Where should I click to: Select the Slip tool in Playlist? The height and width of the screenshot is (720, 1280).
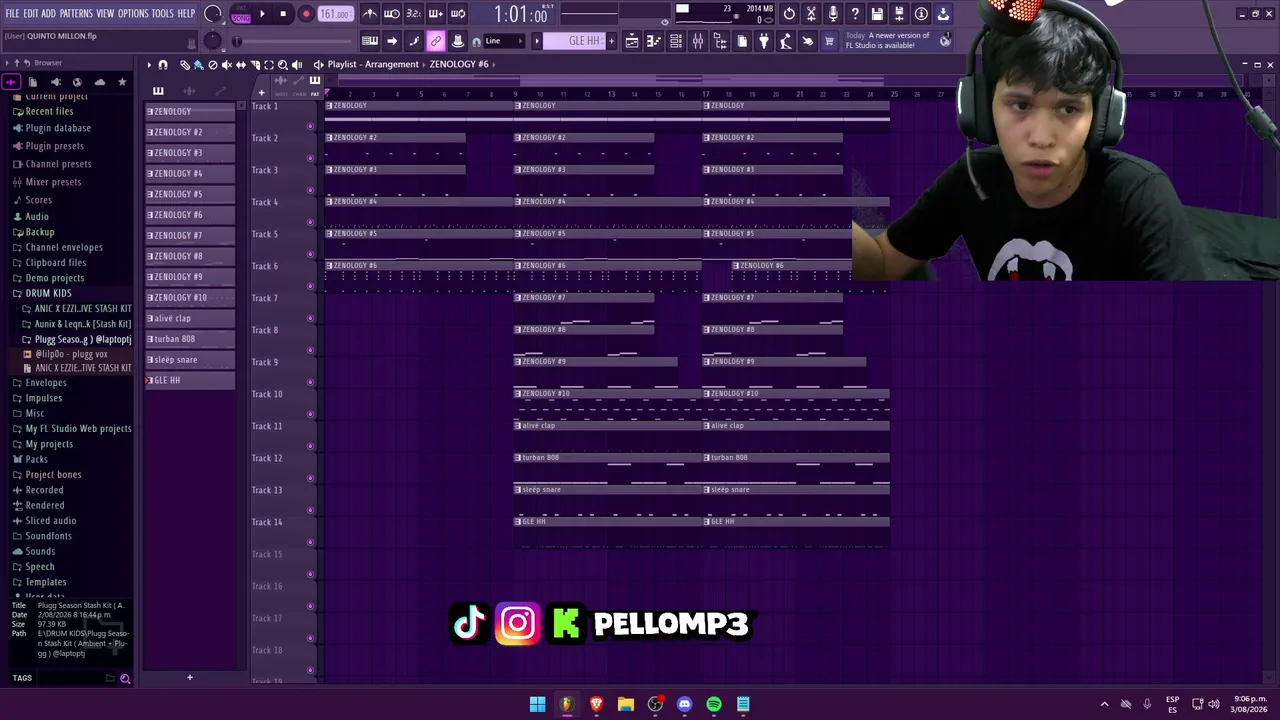pos(240,65)
